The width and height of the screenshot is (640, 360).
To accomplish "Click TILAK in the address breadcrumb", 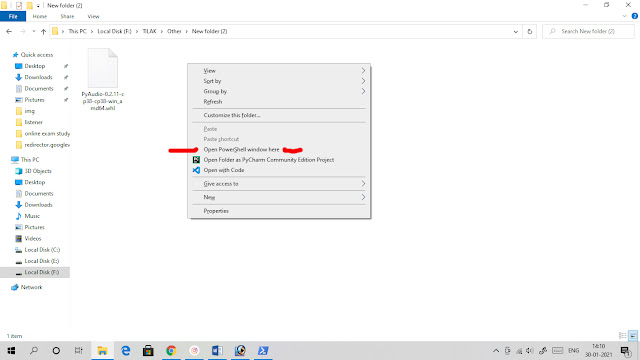I will (149, 31).
